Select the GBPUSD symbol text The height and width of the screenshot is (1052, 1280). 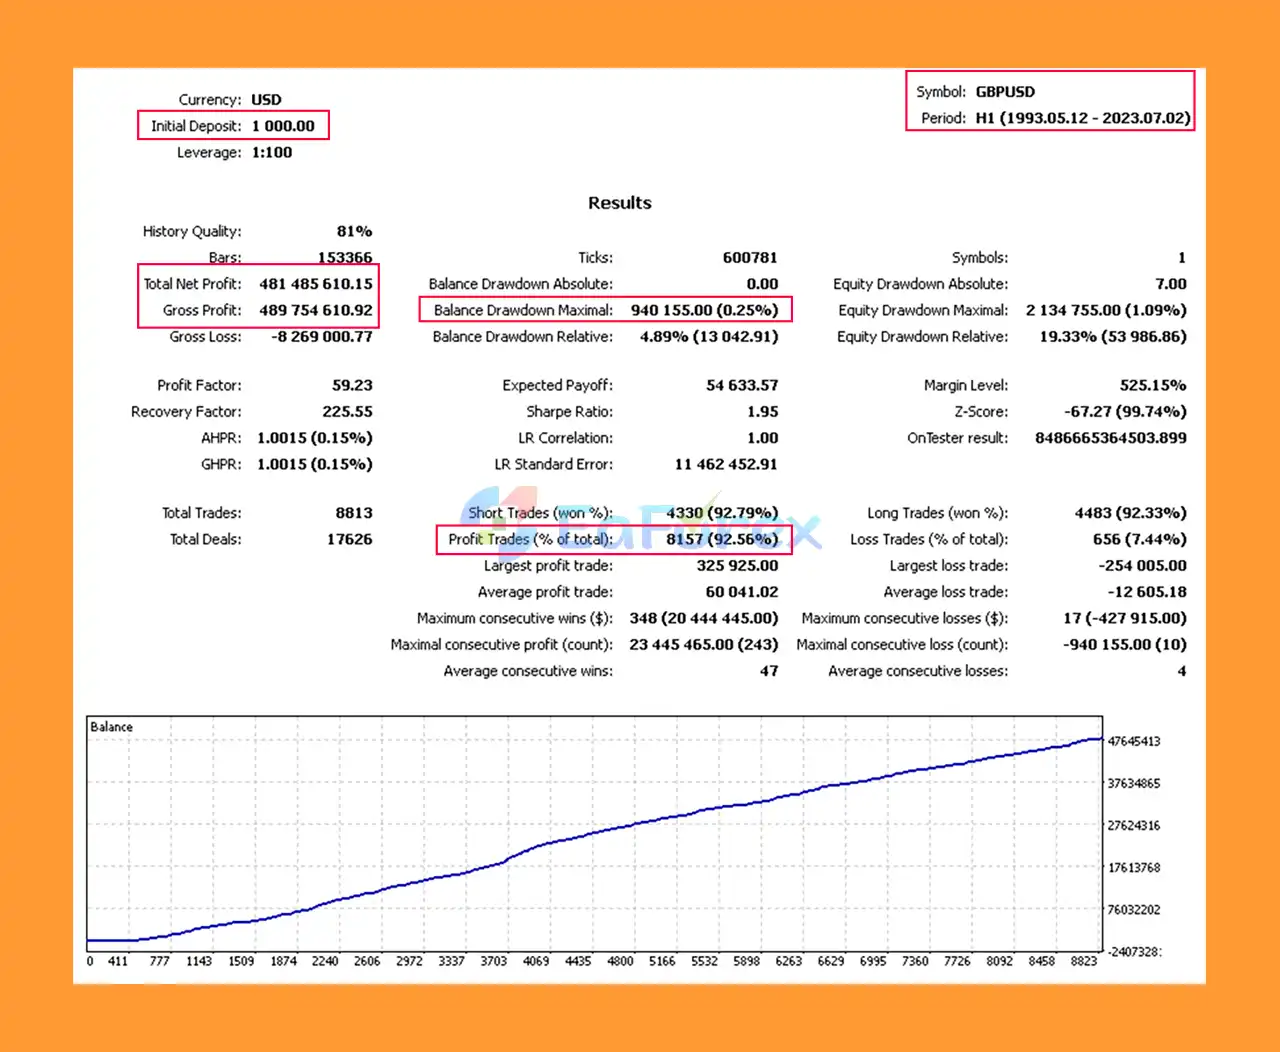pos(1005,92)
